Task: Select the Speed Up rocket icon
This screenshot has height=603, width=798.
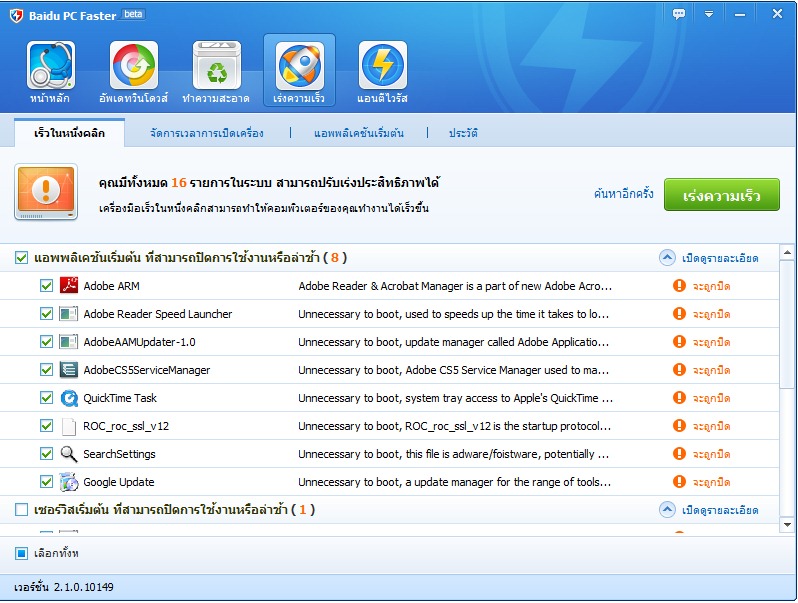Action: click(x=299, y=66)
